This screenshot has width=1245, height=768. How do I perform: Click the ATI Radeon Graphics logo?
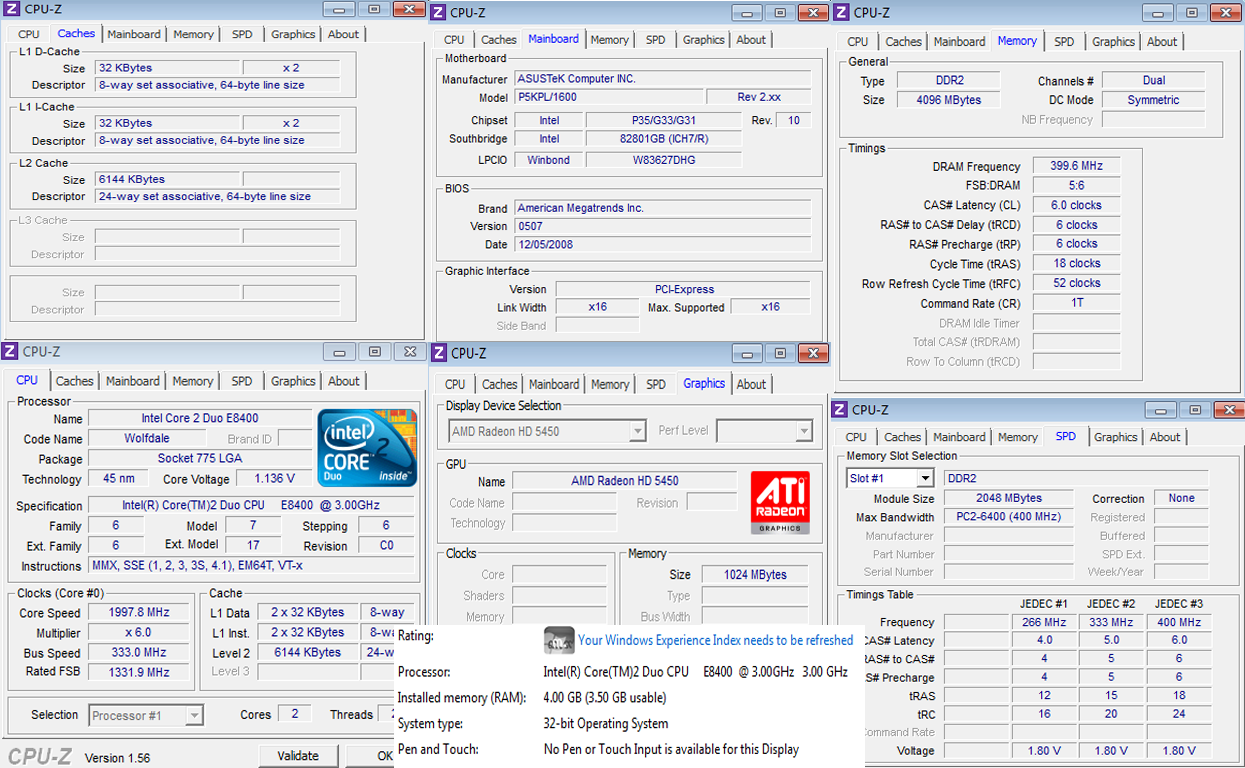point(780,503)
